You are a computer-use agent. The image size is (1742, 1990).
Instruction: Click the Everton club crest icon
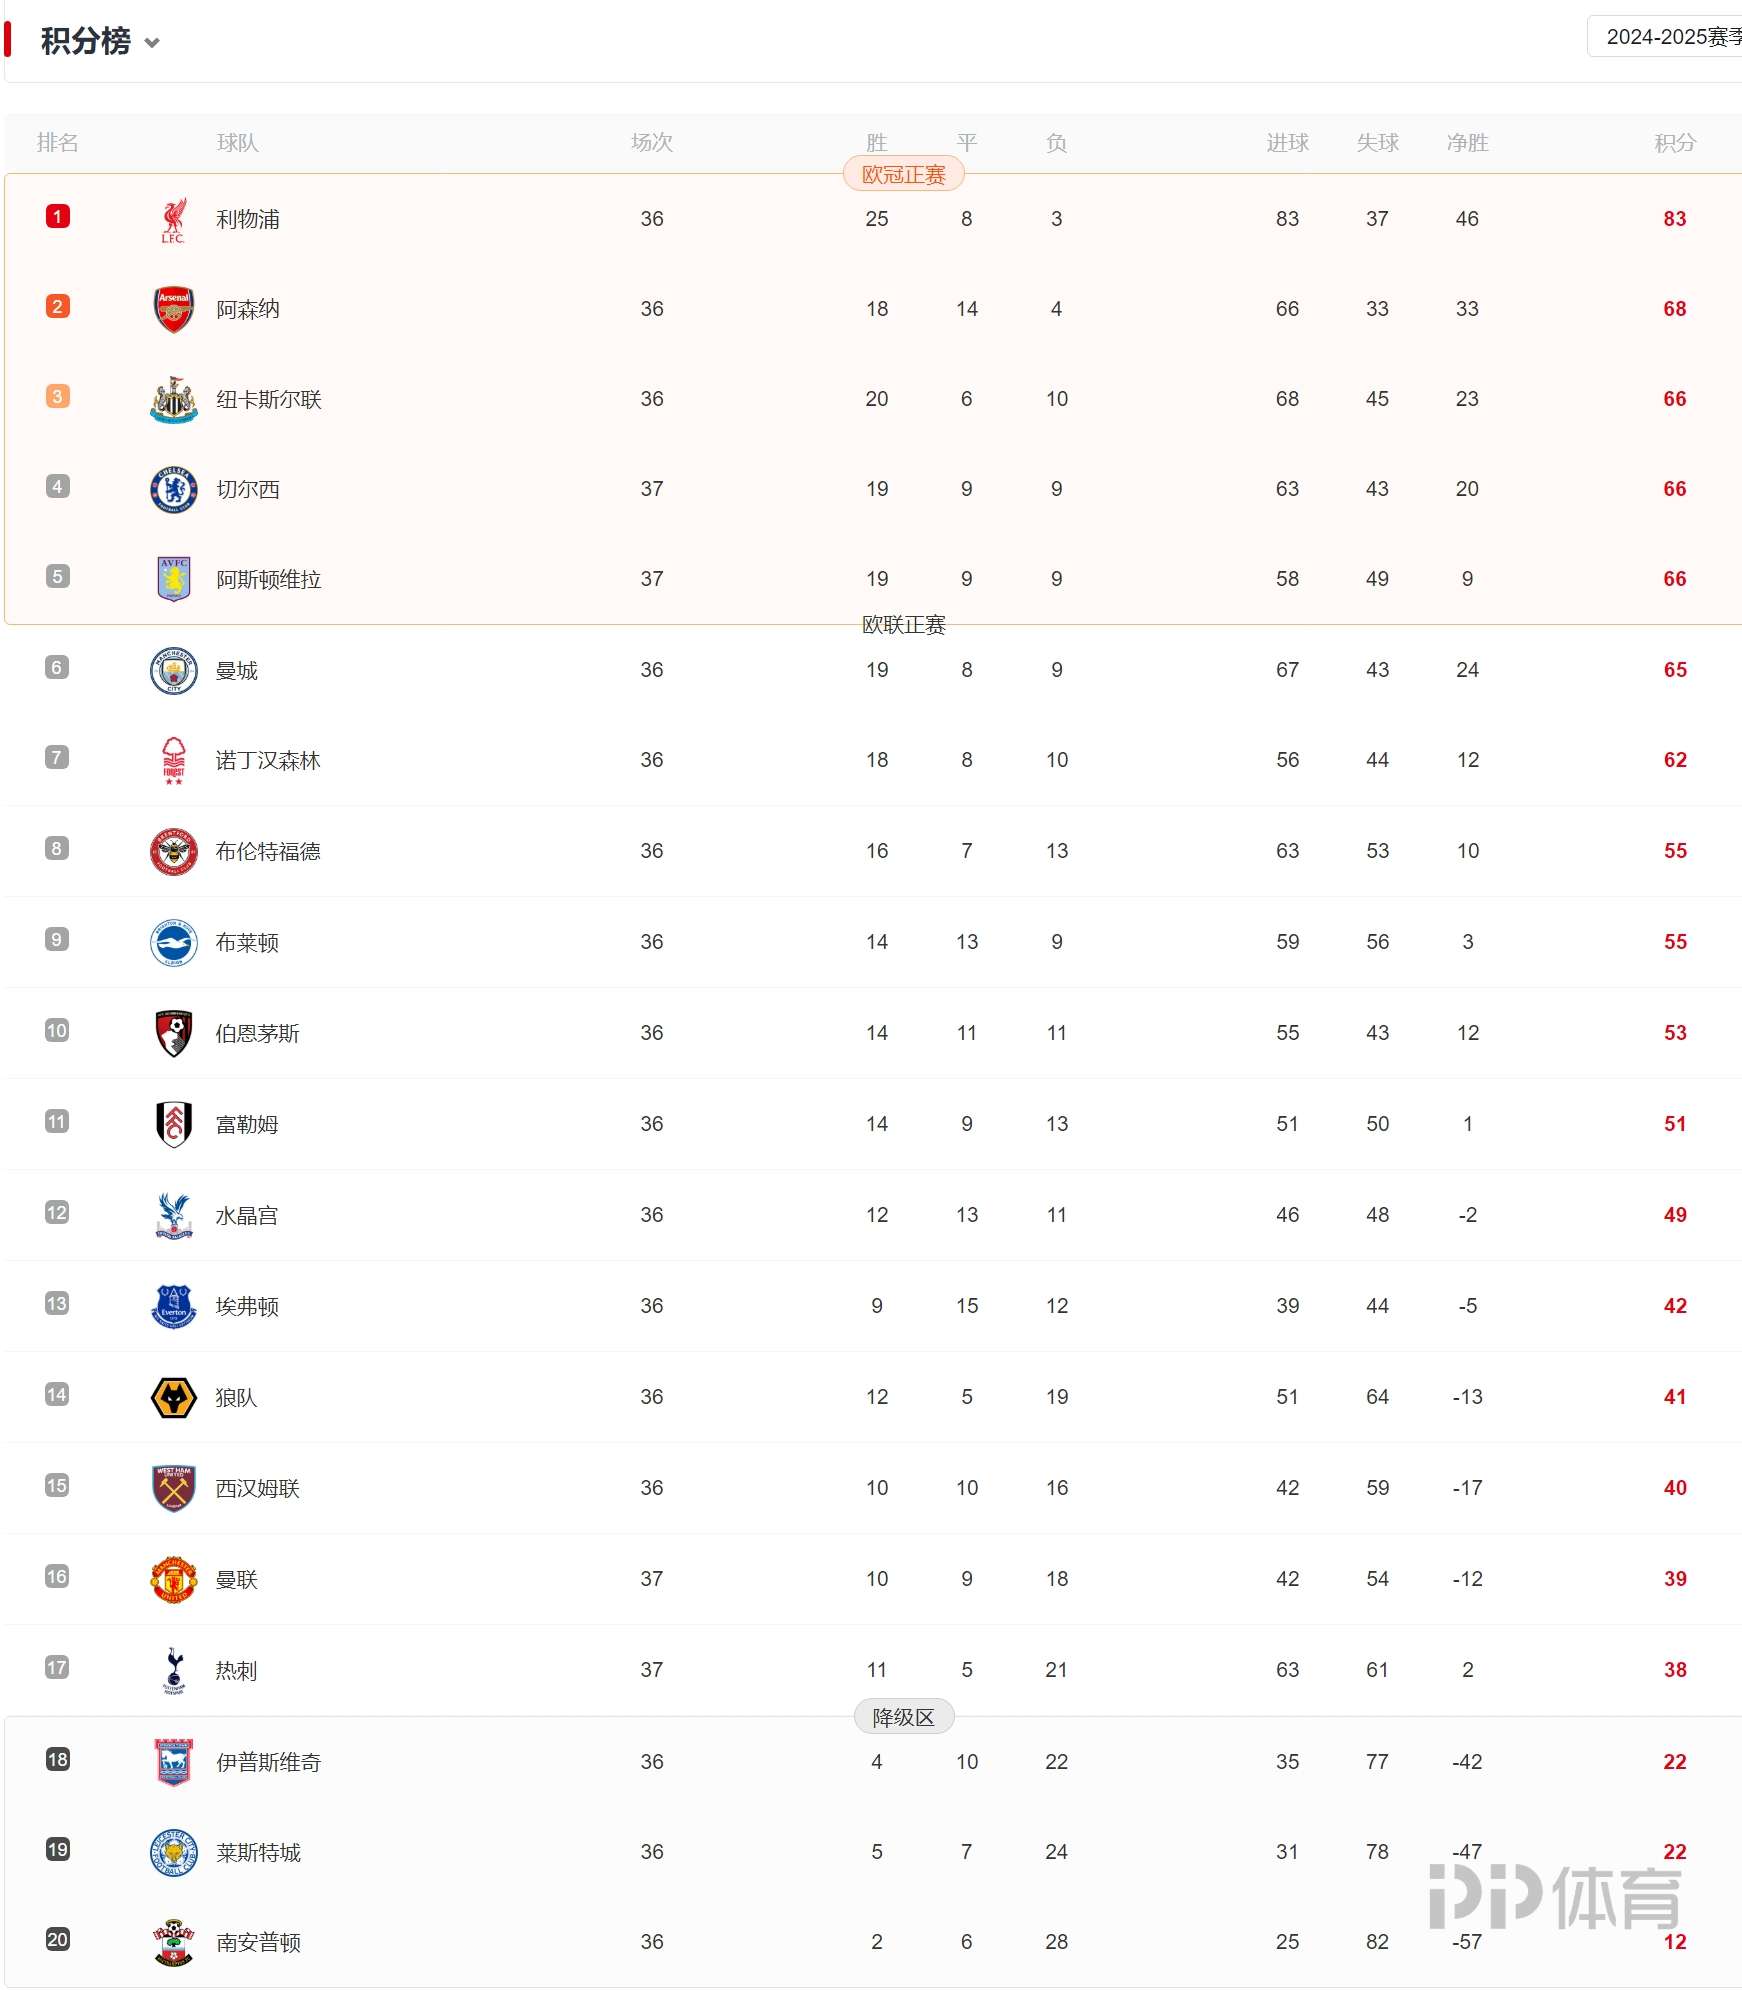(173, 1306)
